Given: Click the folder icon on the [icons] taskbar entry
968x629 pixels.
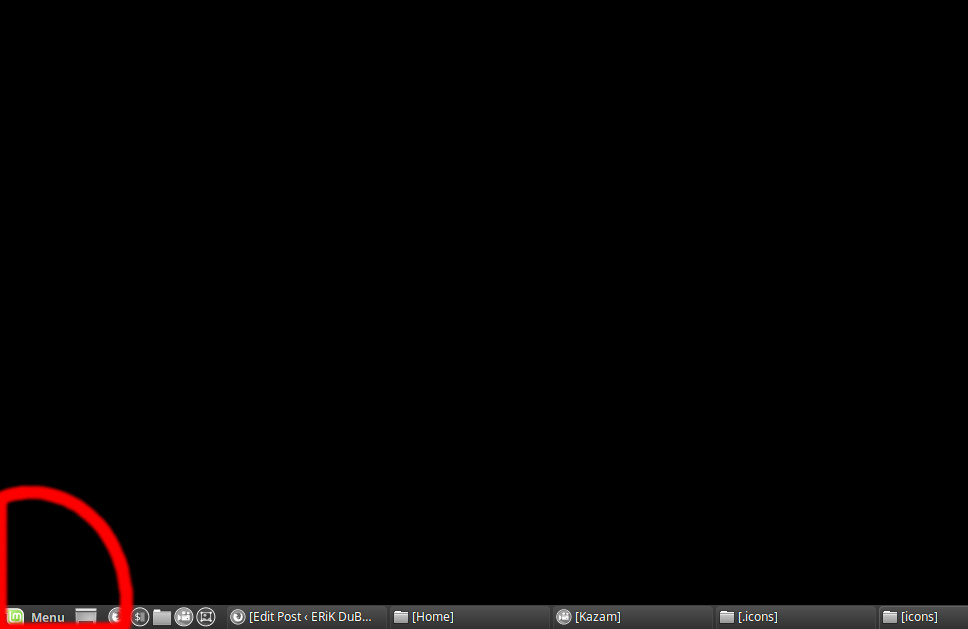Looking at the screenshot, I should (x=888, y=616).
